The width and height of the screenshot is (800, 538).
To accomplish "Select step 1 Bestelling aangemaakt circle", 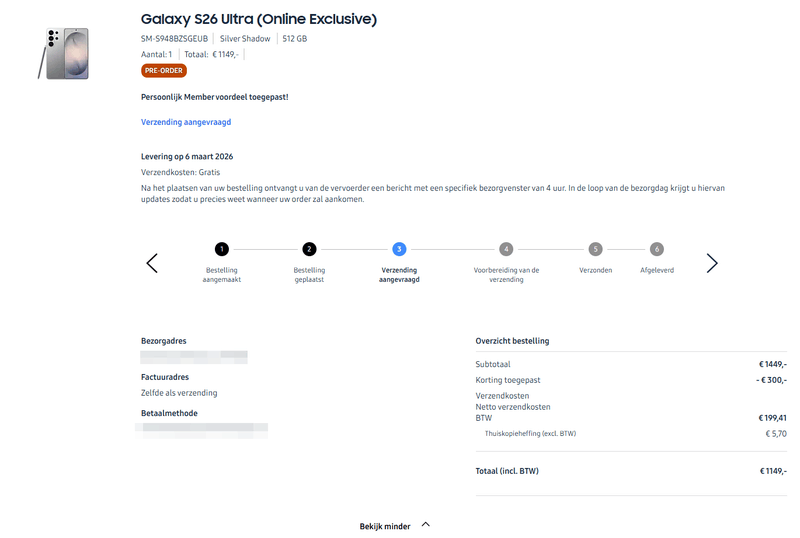I will click(x=222, y=249).
